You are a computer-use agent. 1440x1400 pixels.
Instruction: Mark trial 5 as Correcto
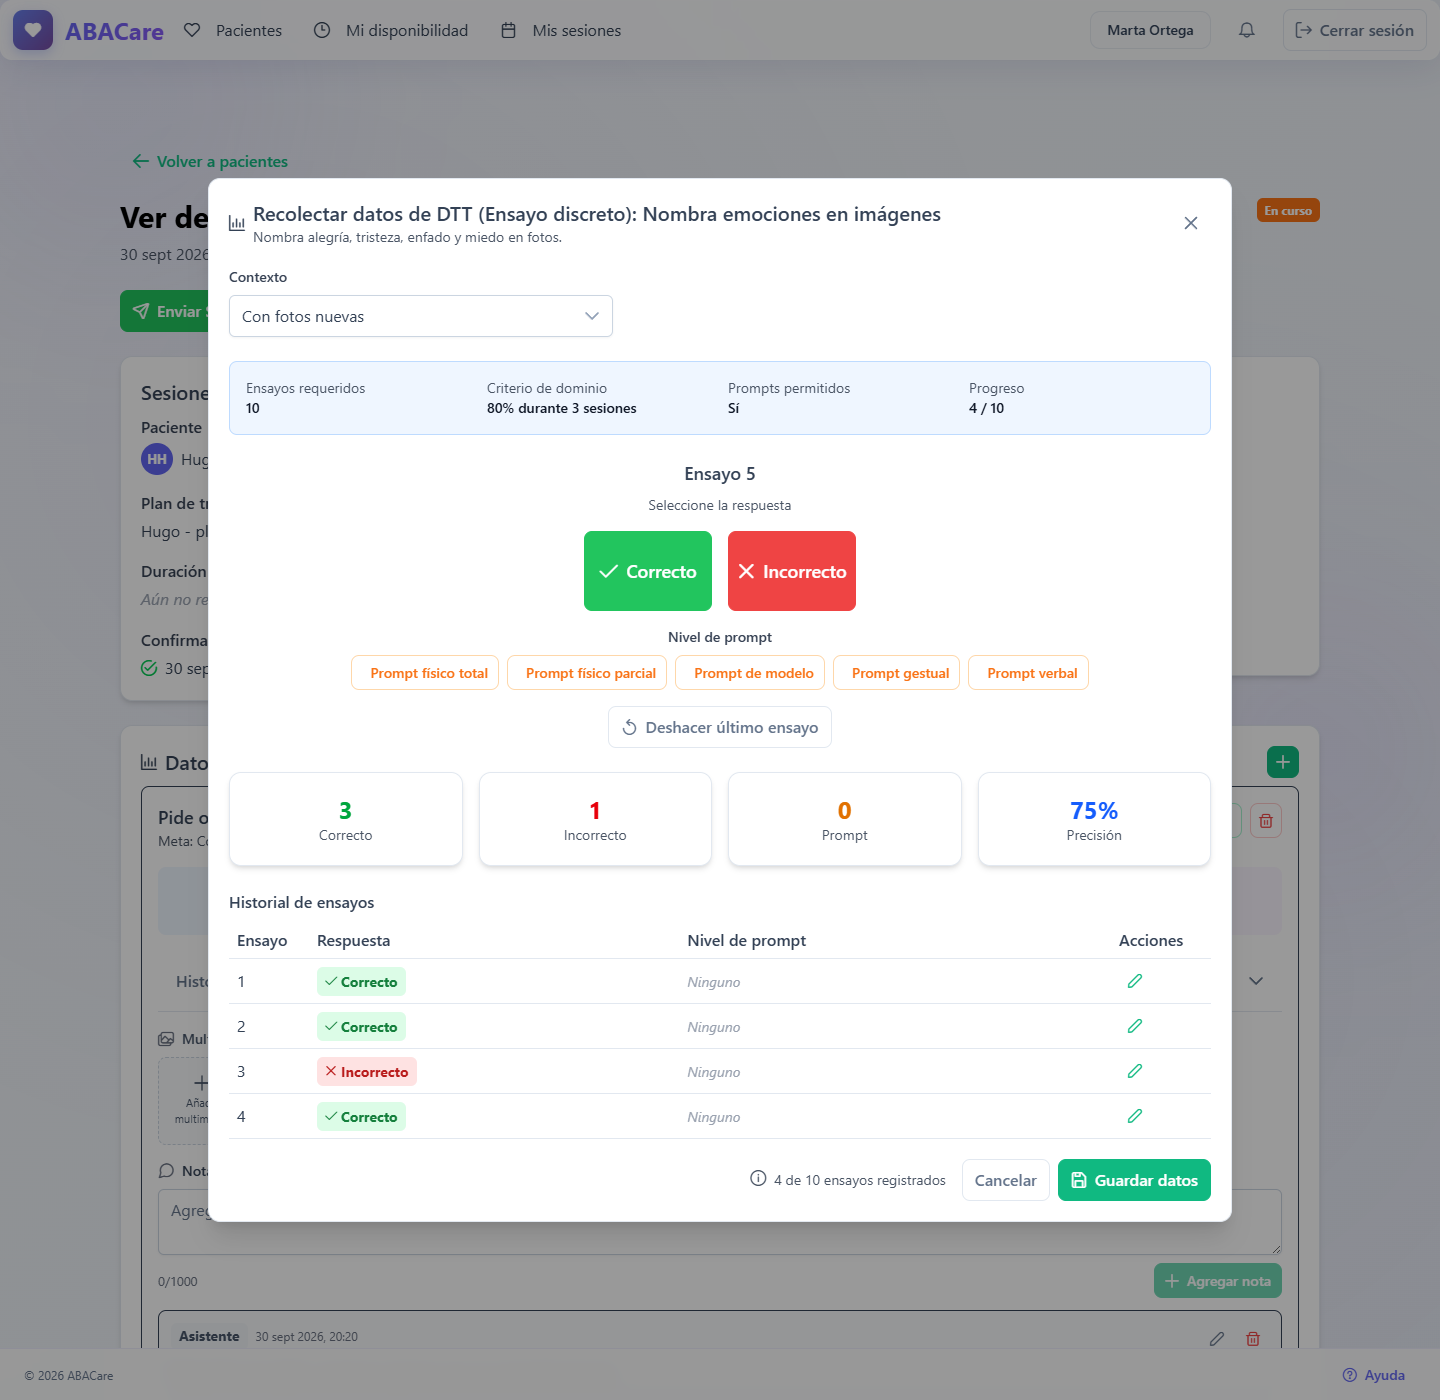[648, 571]
